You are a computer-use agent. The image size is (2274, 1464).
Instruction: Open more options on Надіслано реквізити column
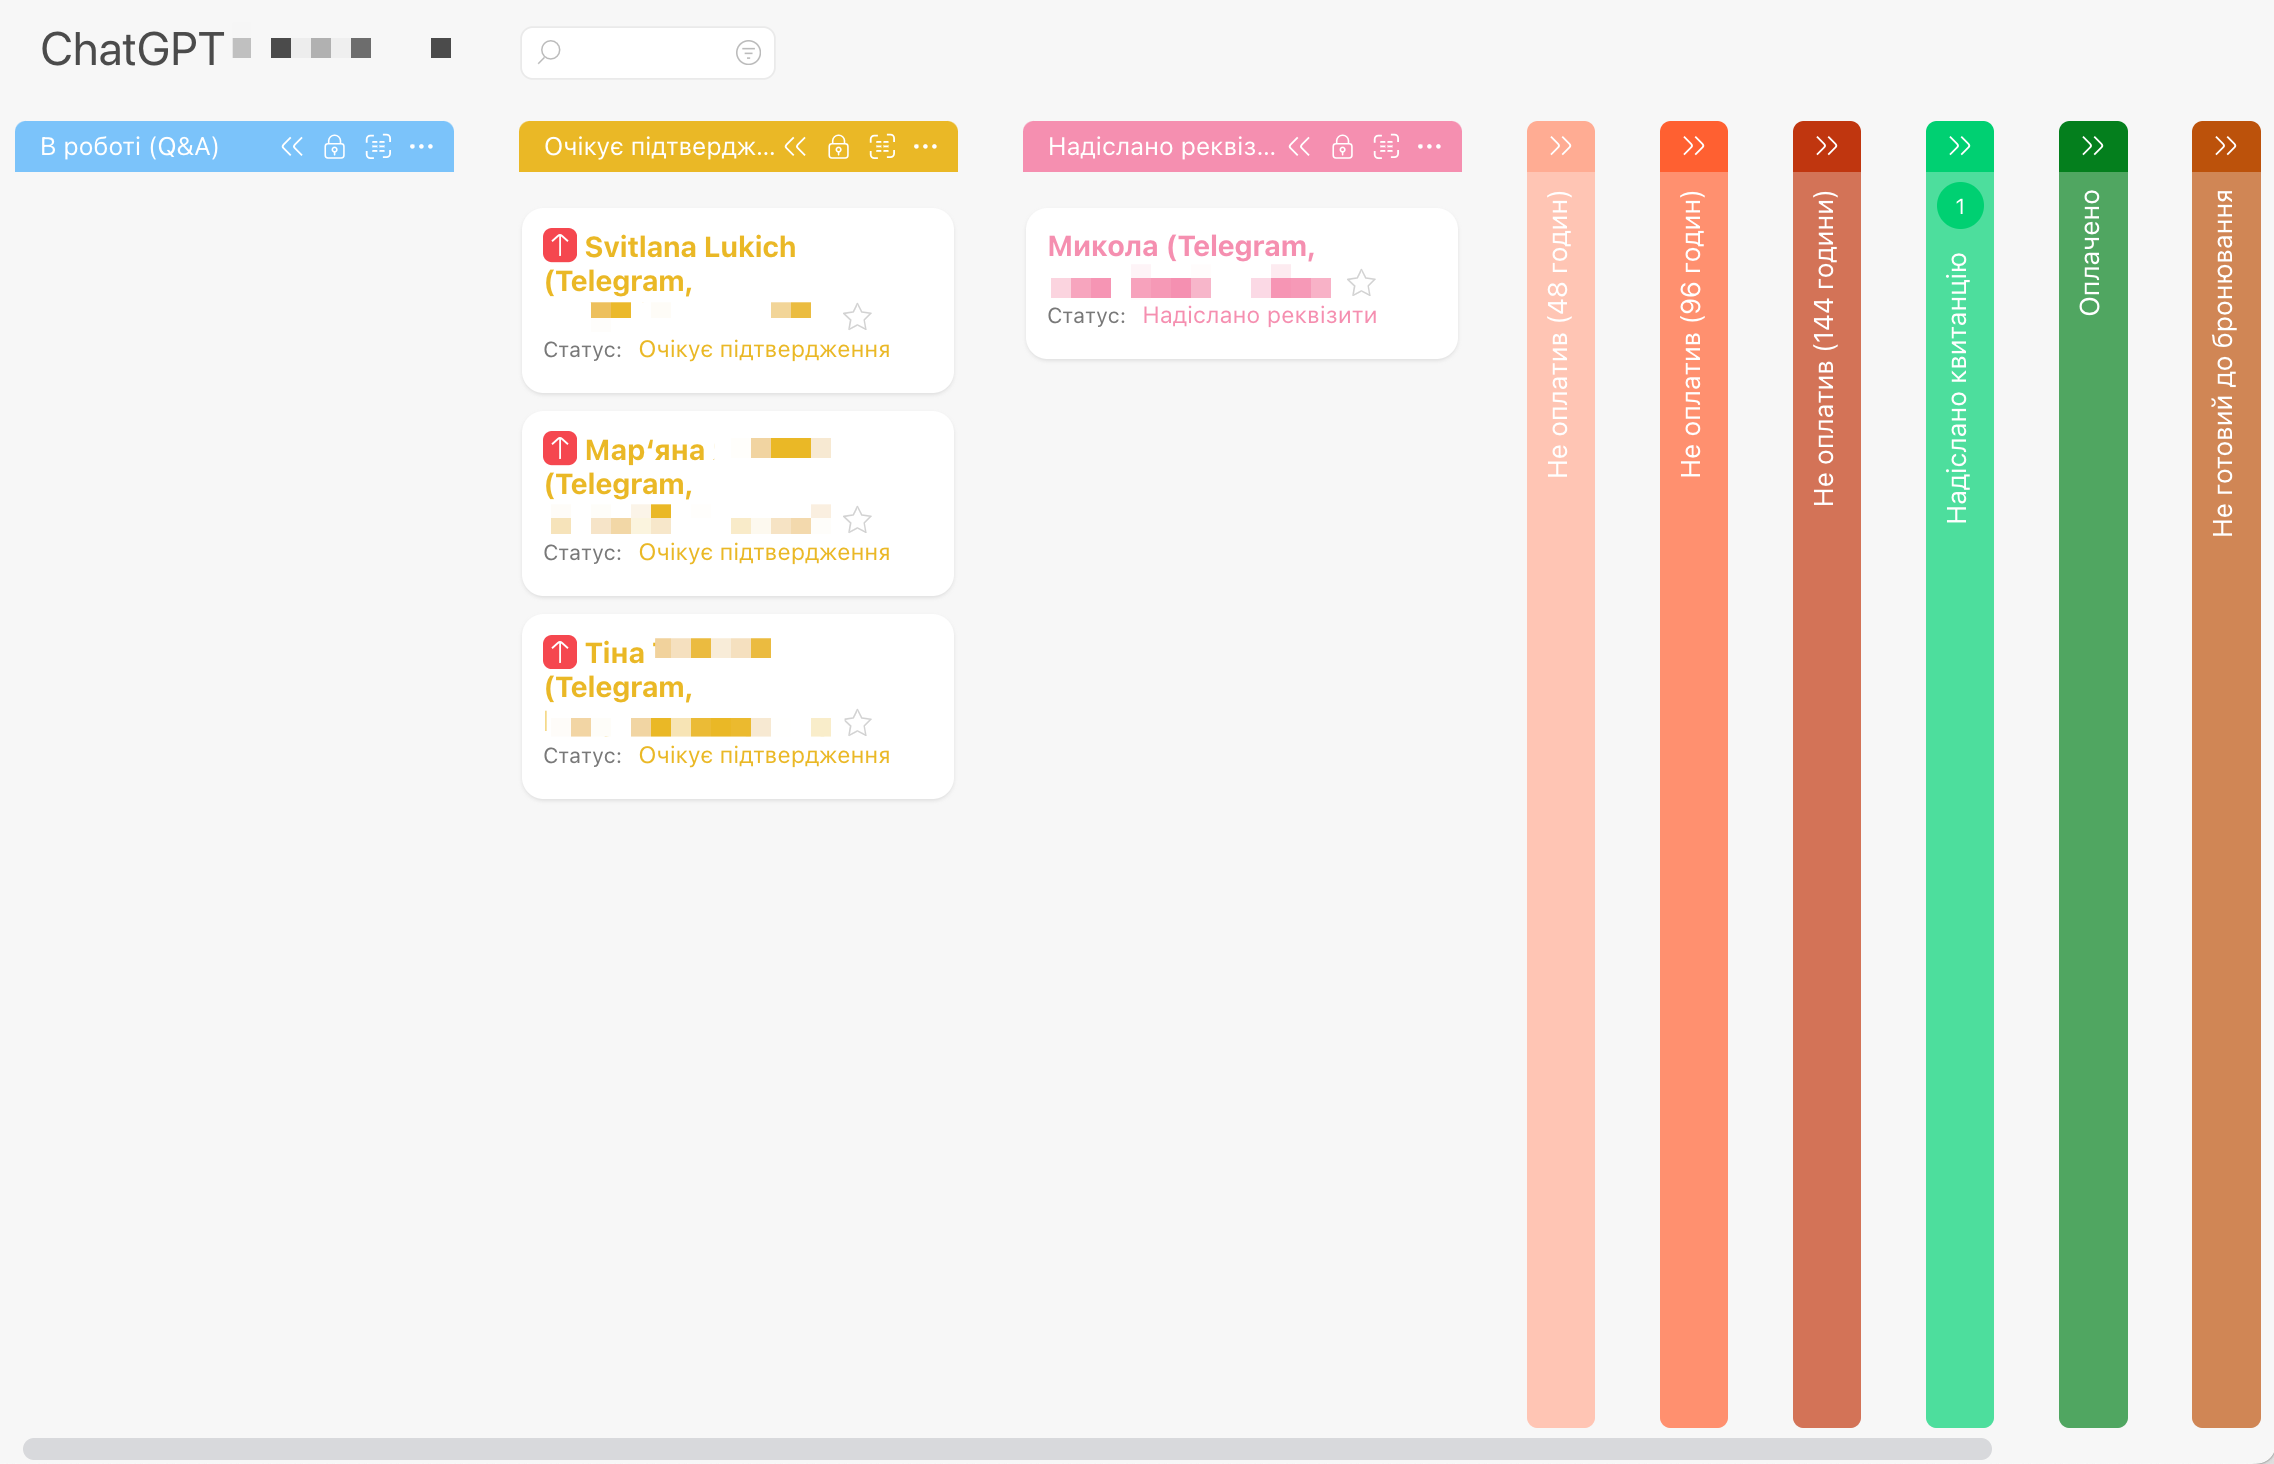point(1430,147)
